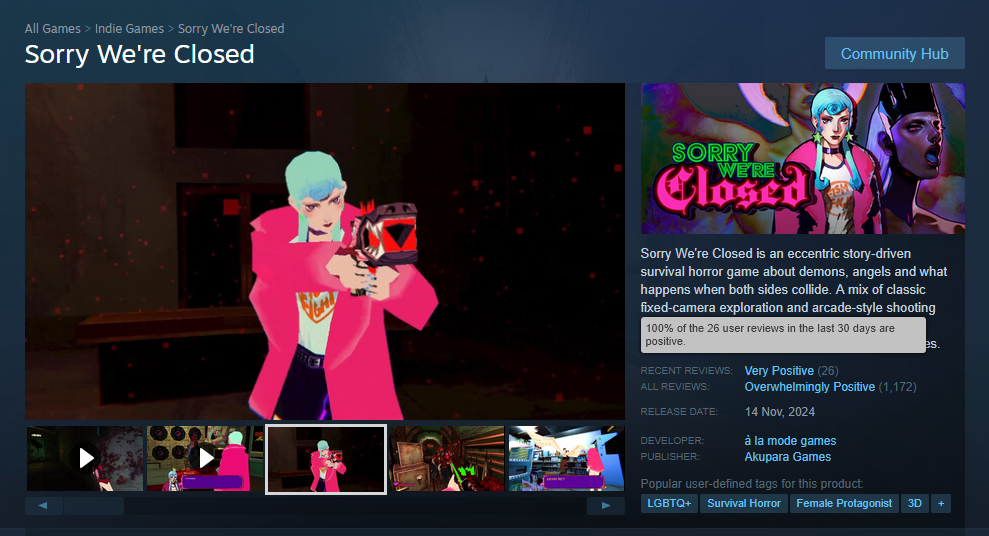The image size is (989, 536).
Task: Open the Survival Horror tag
Action: pyautogui.click(x=744, y=503)
